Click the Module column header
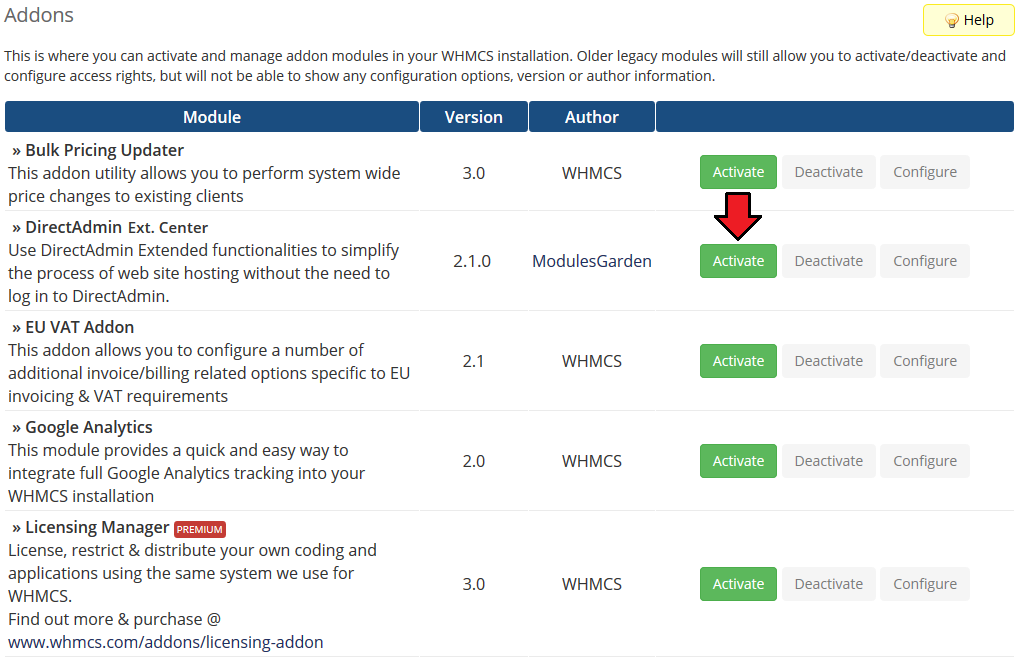Viewport: 1017px width, 662px height. point(212,117)
